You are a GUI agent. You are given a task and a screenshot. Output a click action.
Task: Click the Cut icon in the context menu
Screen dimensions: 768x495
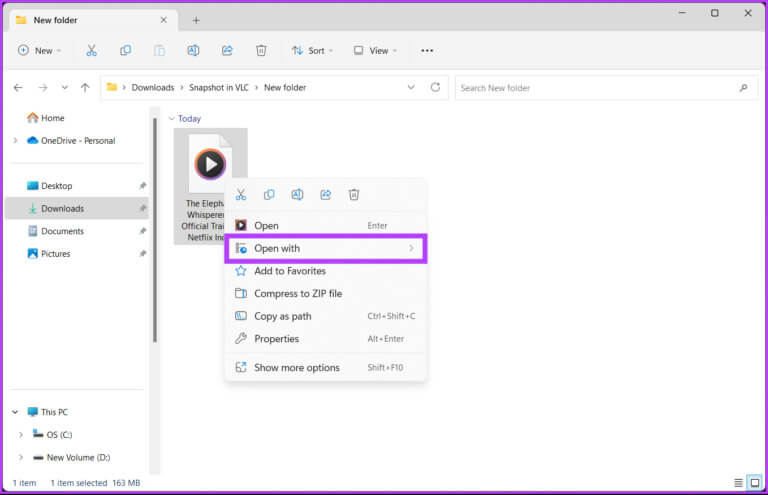(x=241, y=195)
